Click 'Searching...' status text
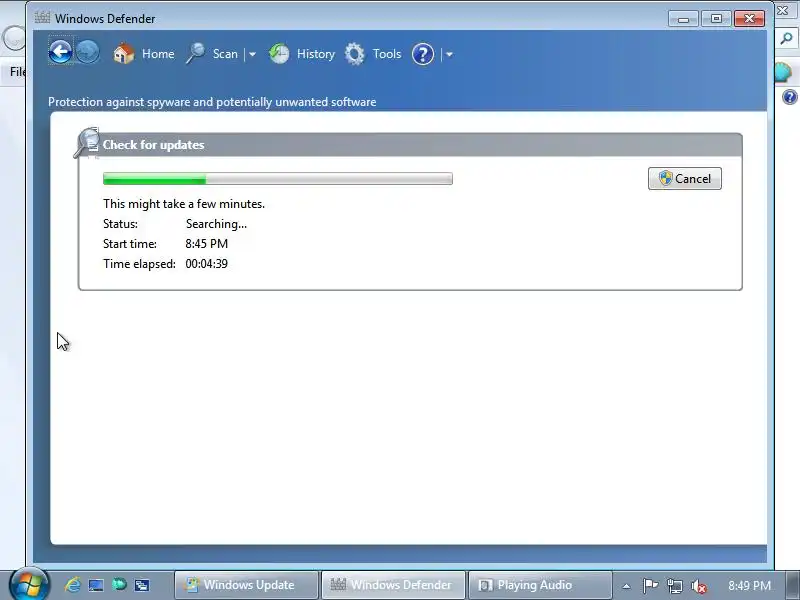The image size is (800, 600). [216, 224]
